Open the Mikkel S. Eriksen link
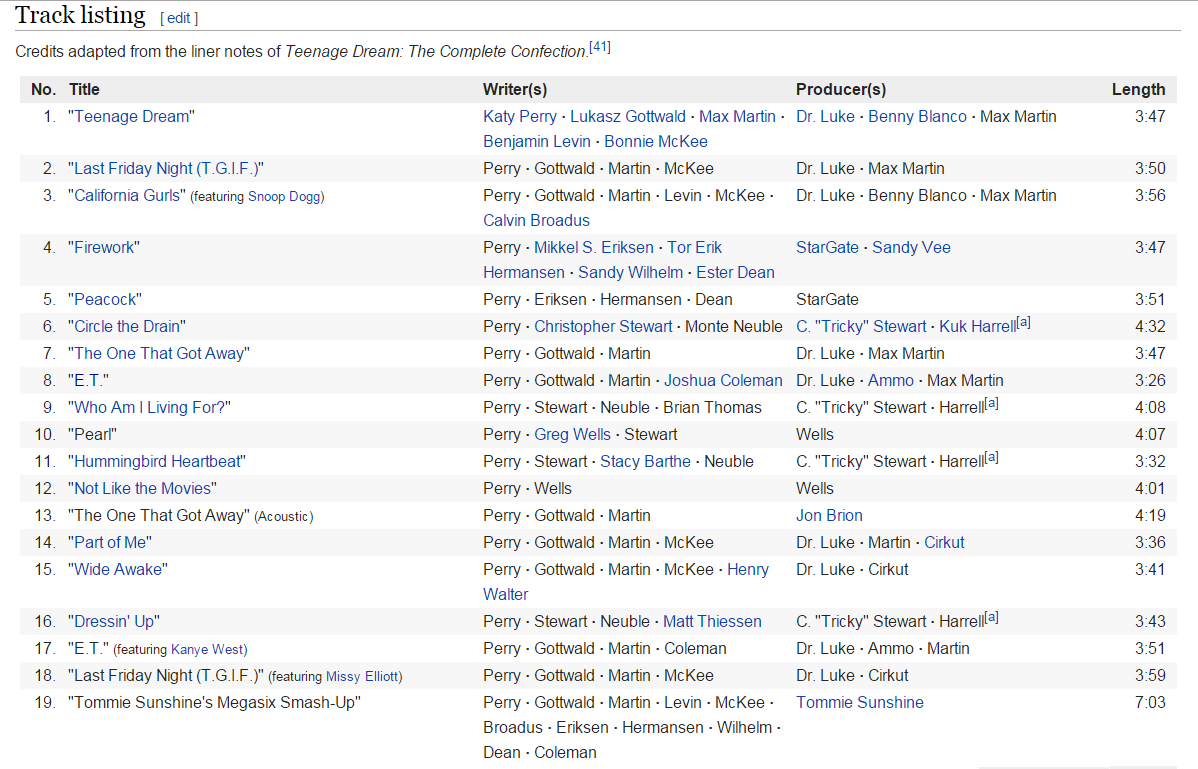 tap(594, 247)
